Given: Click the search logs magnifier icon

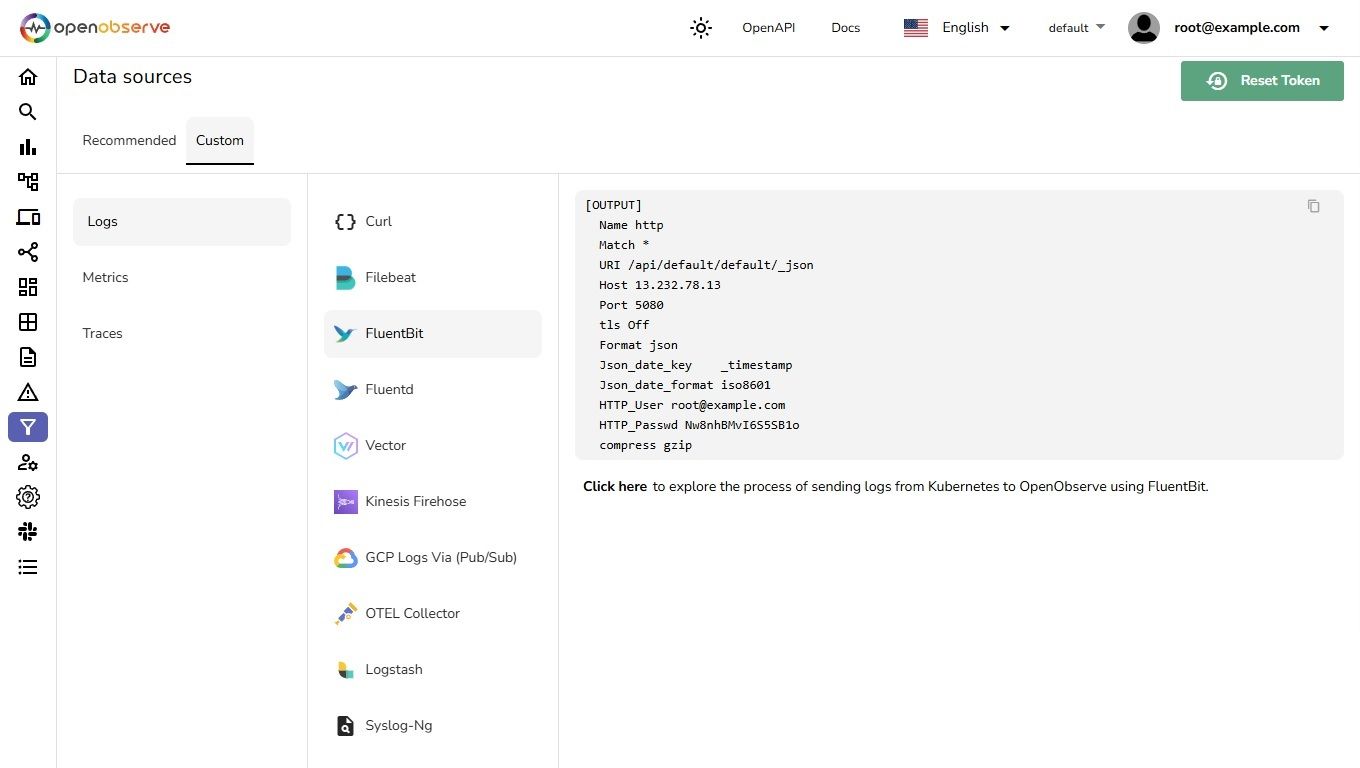Looking at the screenshot, I should [x=28, y=112].
